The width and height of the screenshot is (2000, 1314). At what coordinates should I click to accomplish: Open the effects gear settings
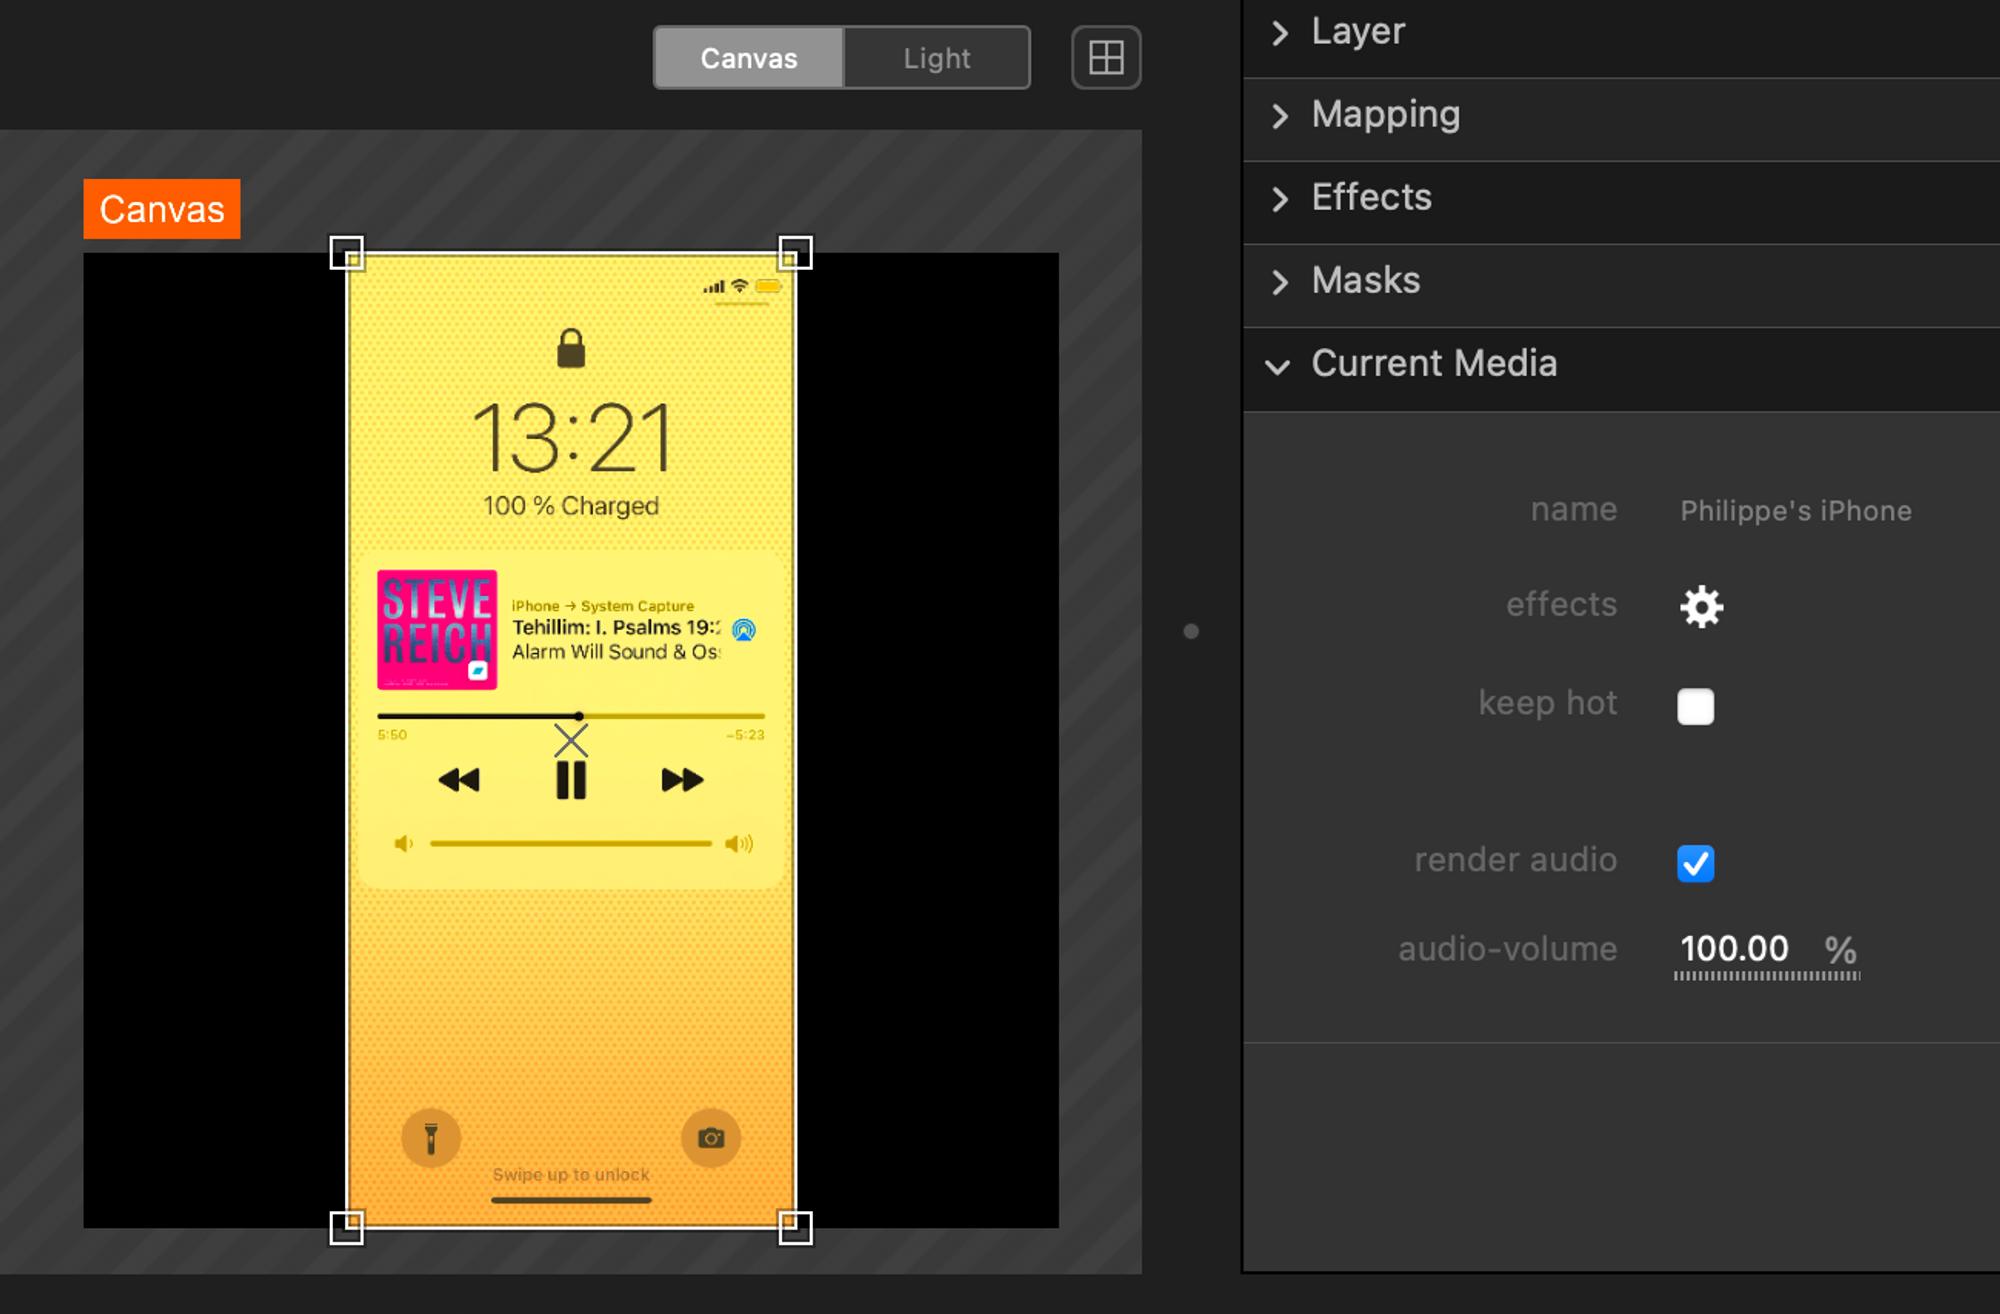point(1701,606)
